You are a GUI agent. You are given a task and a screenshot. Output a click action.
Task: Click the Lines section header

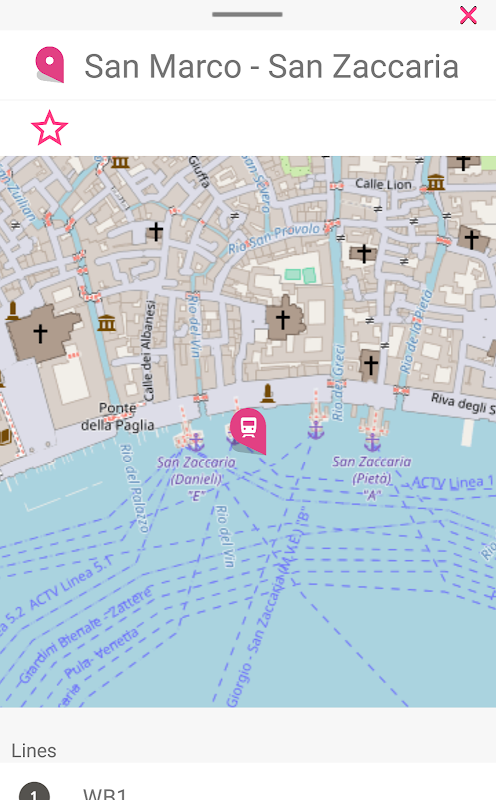tap(34, 751)
